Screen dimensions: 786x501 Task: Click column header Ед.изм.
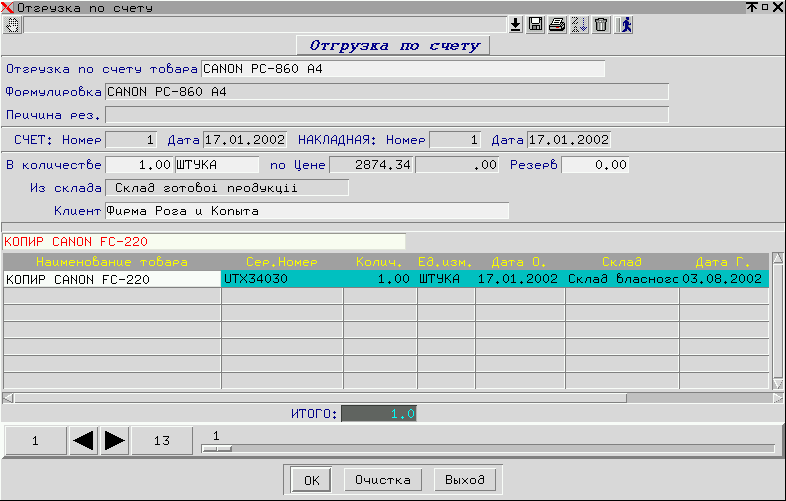click(446, 262)
